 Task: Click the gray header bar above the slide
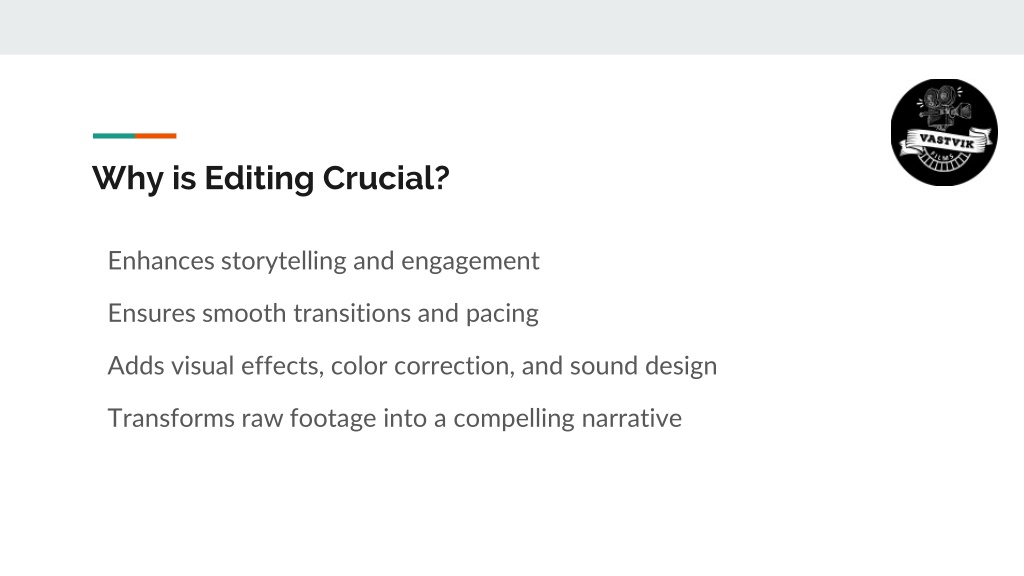coord(512,27)
